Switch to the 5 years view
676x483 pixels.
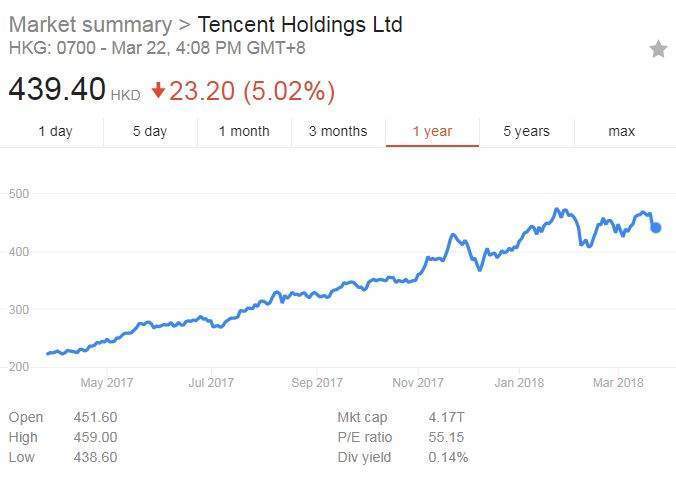[526, 131]
